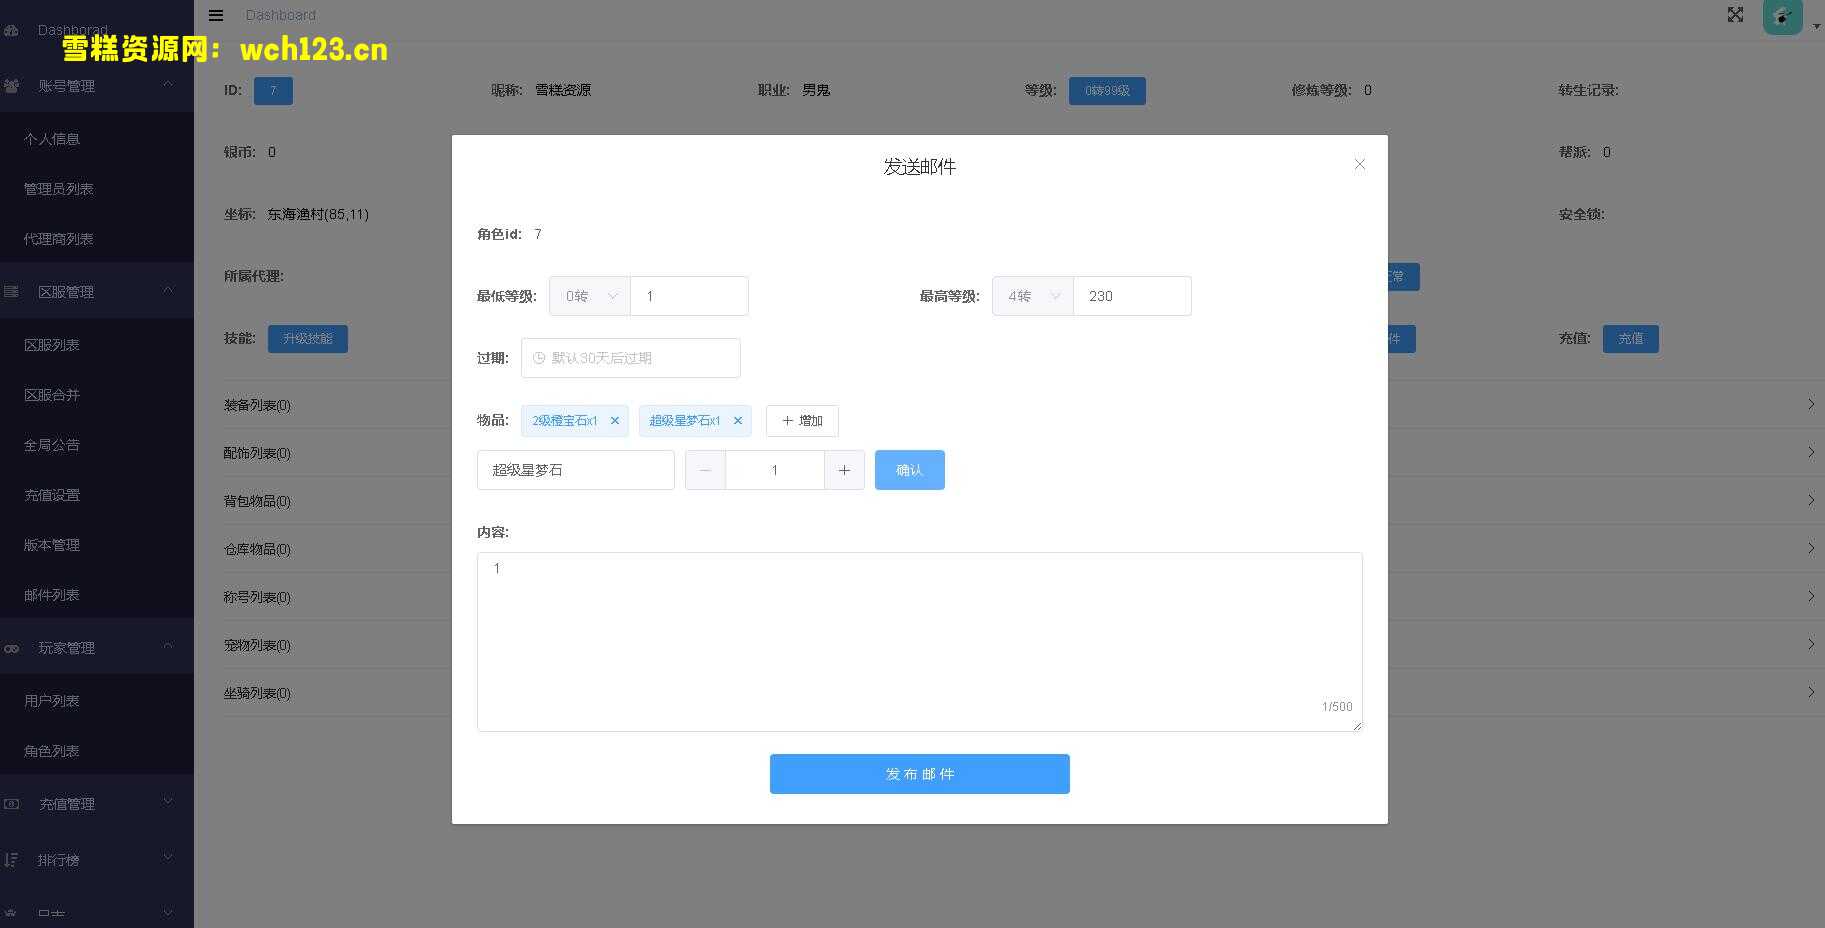
Task: Open 区服列表 in the sidebar
Action: pos(97,345)
